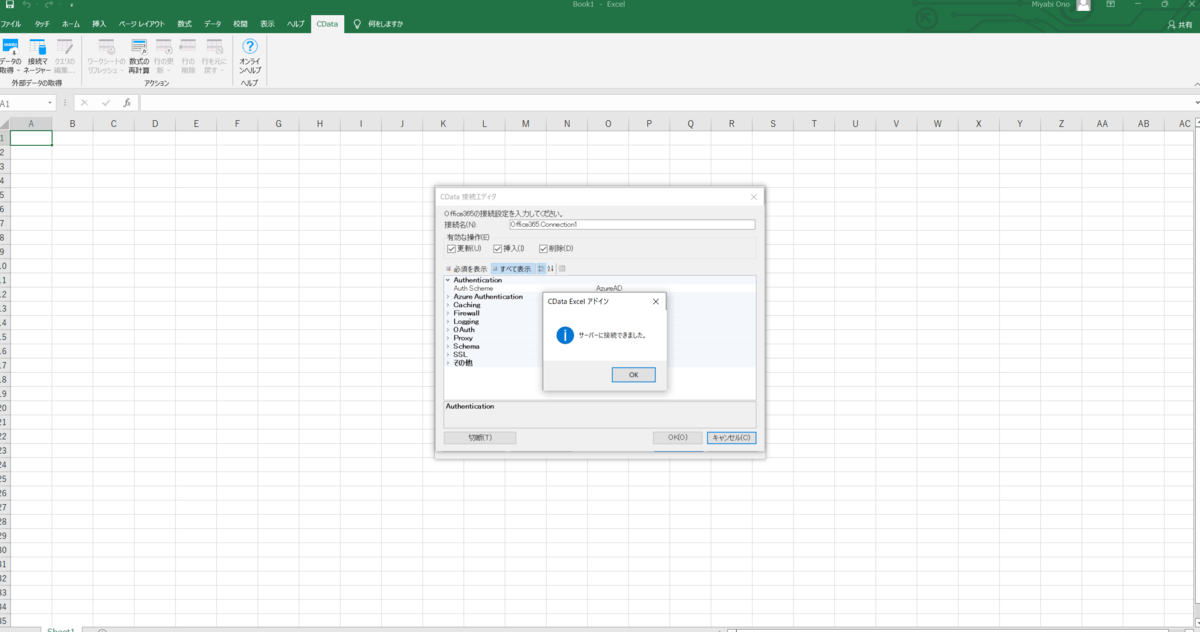Switch to the ホーム ribbon tab
Viewport: 1200px width, 632px height.
click(71, 23)
